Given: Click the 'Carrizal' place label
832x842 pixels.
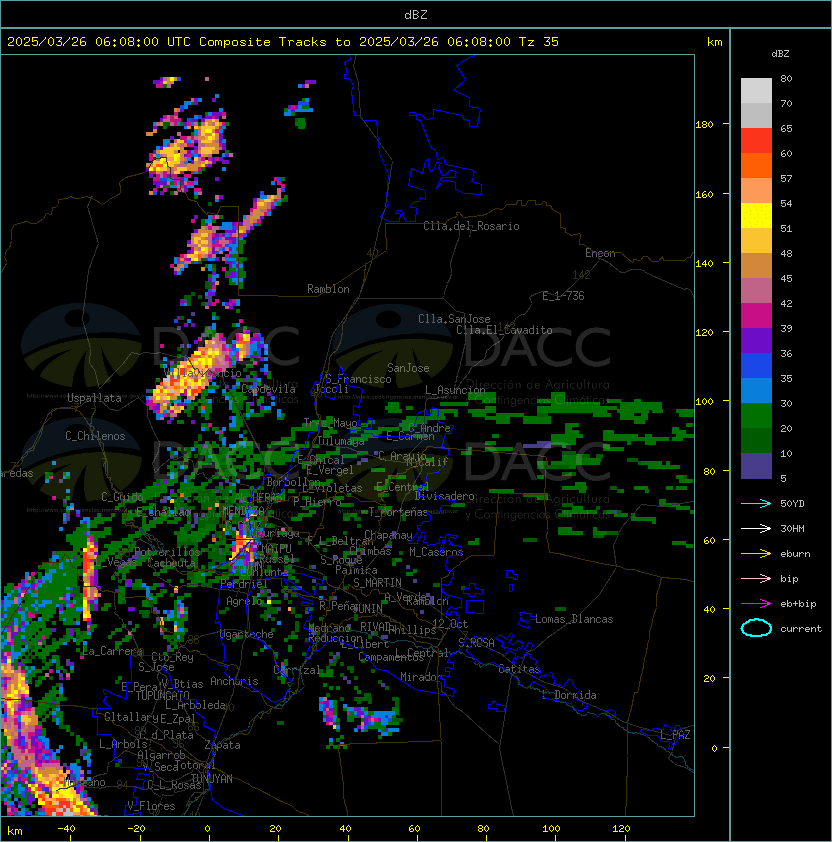Looking at the screenshot, I should tap(297, 670).
